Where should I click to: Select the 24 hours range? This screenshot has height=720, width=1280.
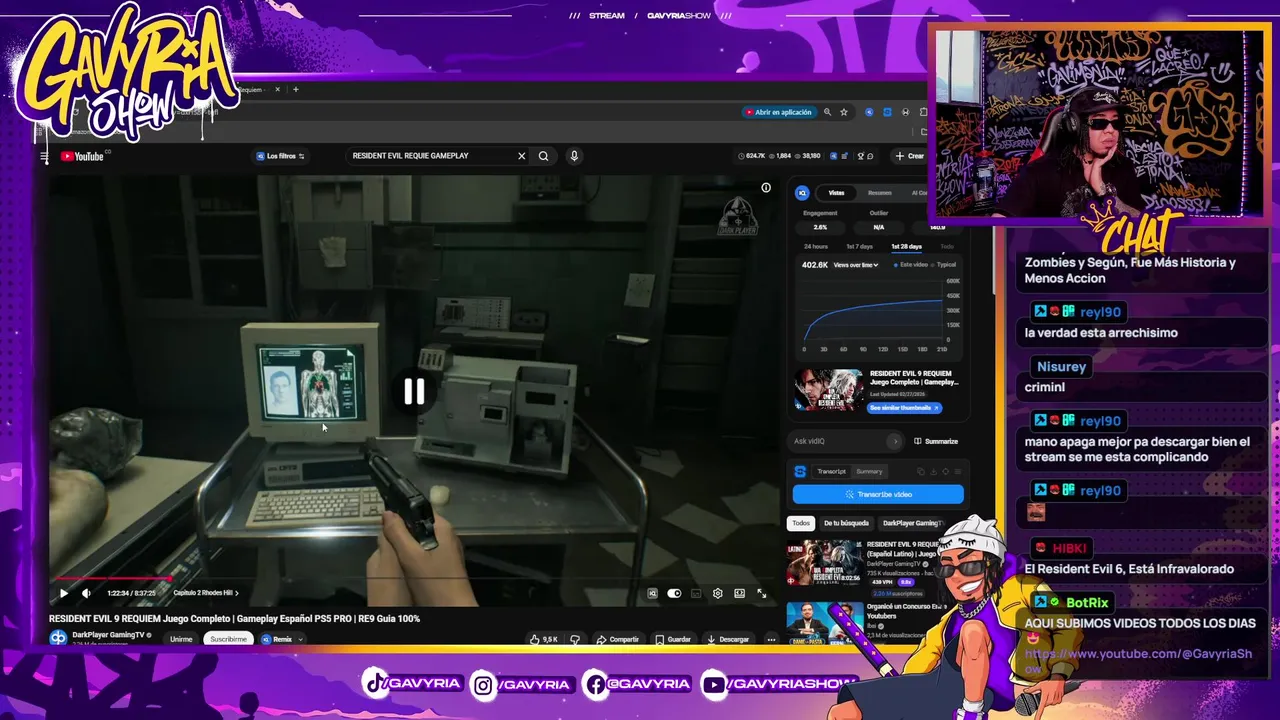[816, 246]
